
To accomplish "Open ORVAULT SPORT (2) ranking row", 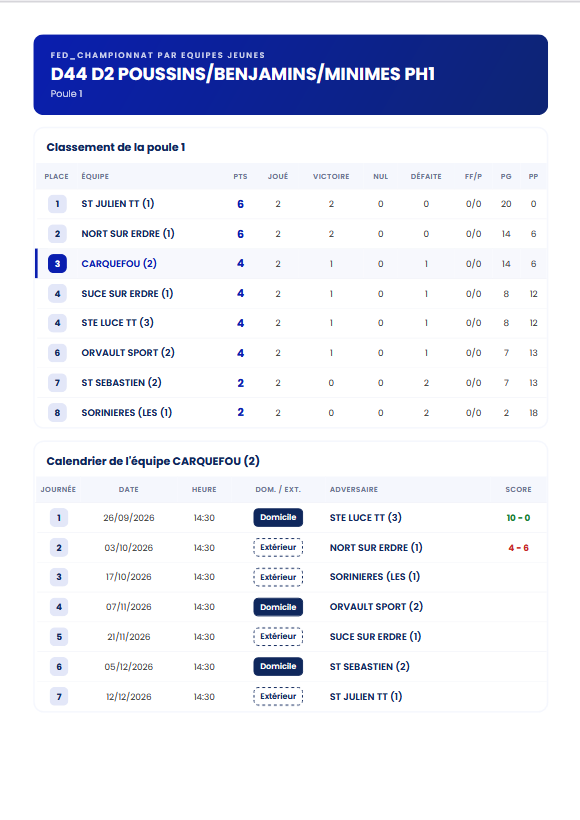I will pyautogui.click(x=291, y=352).
